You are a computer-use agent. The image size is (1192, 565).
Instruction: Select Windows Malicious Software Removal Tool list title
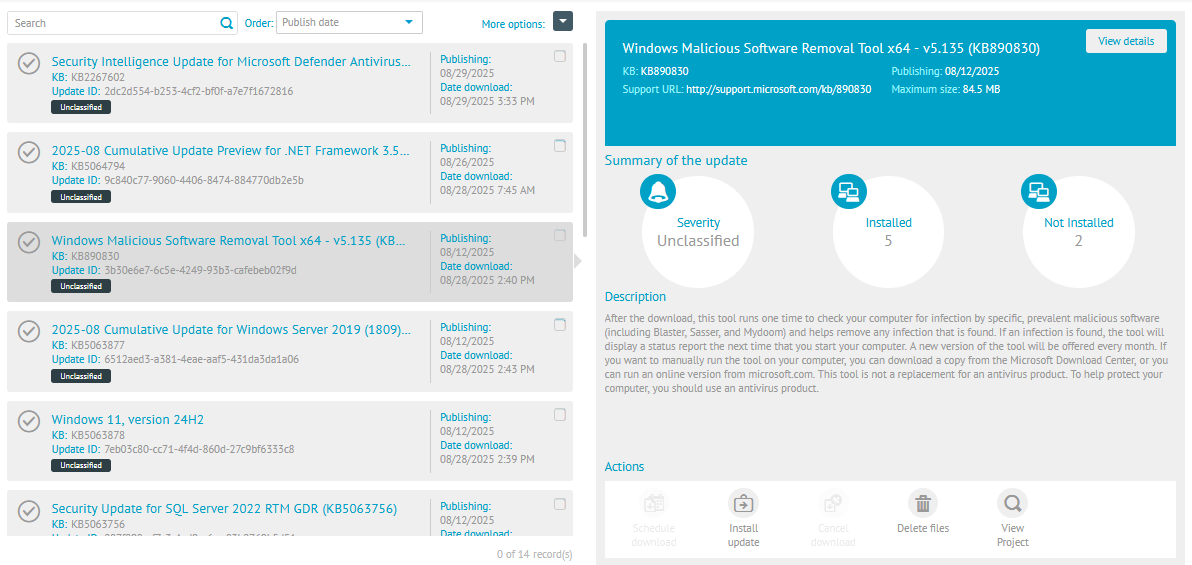click(x=229, y=240)
